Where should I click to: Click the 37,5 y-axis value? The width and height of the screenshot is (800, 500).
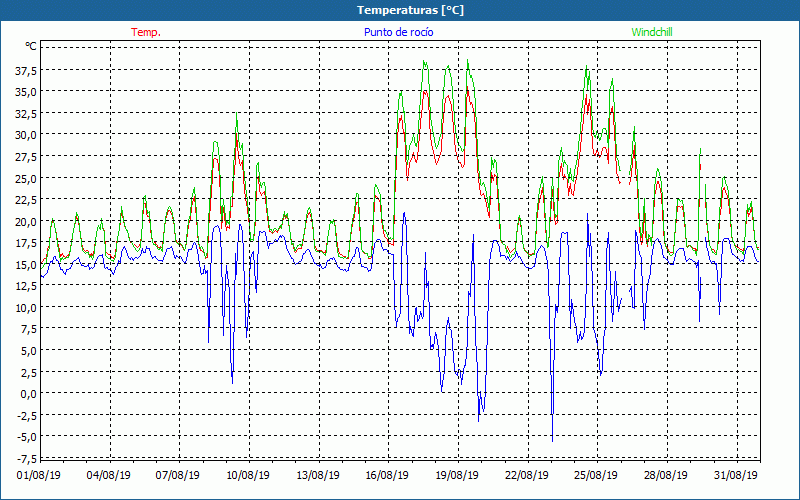(x=26, y=70)
